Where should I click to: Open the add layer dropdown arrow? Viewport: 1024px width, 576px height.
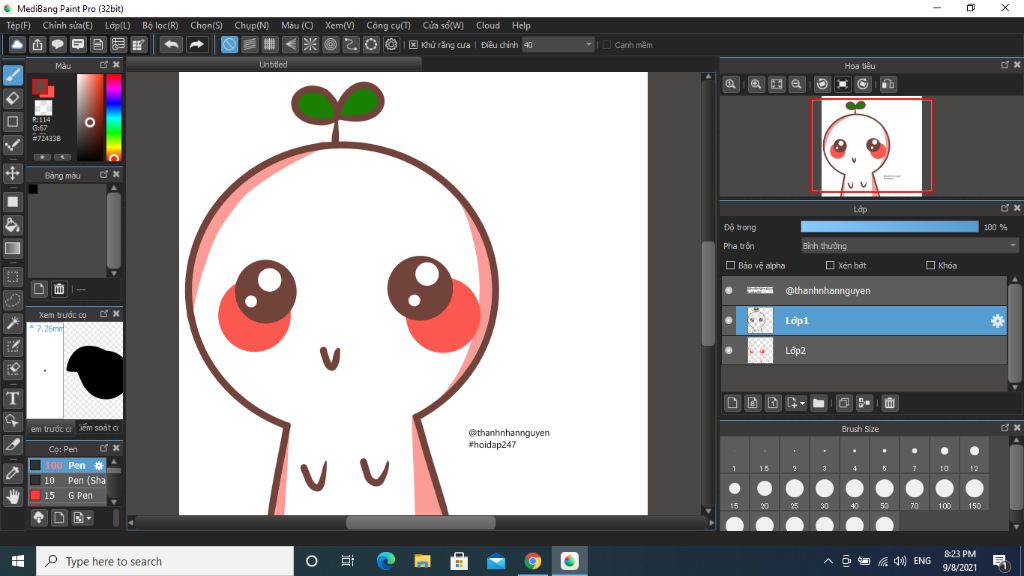coord(802,404)
